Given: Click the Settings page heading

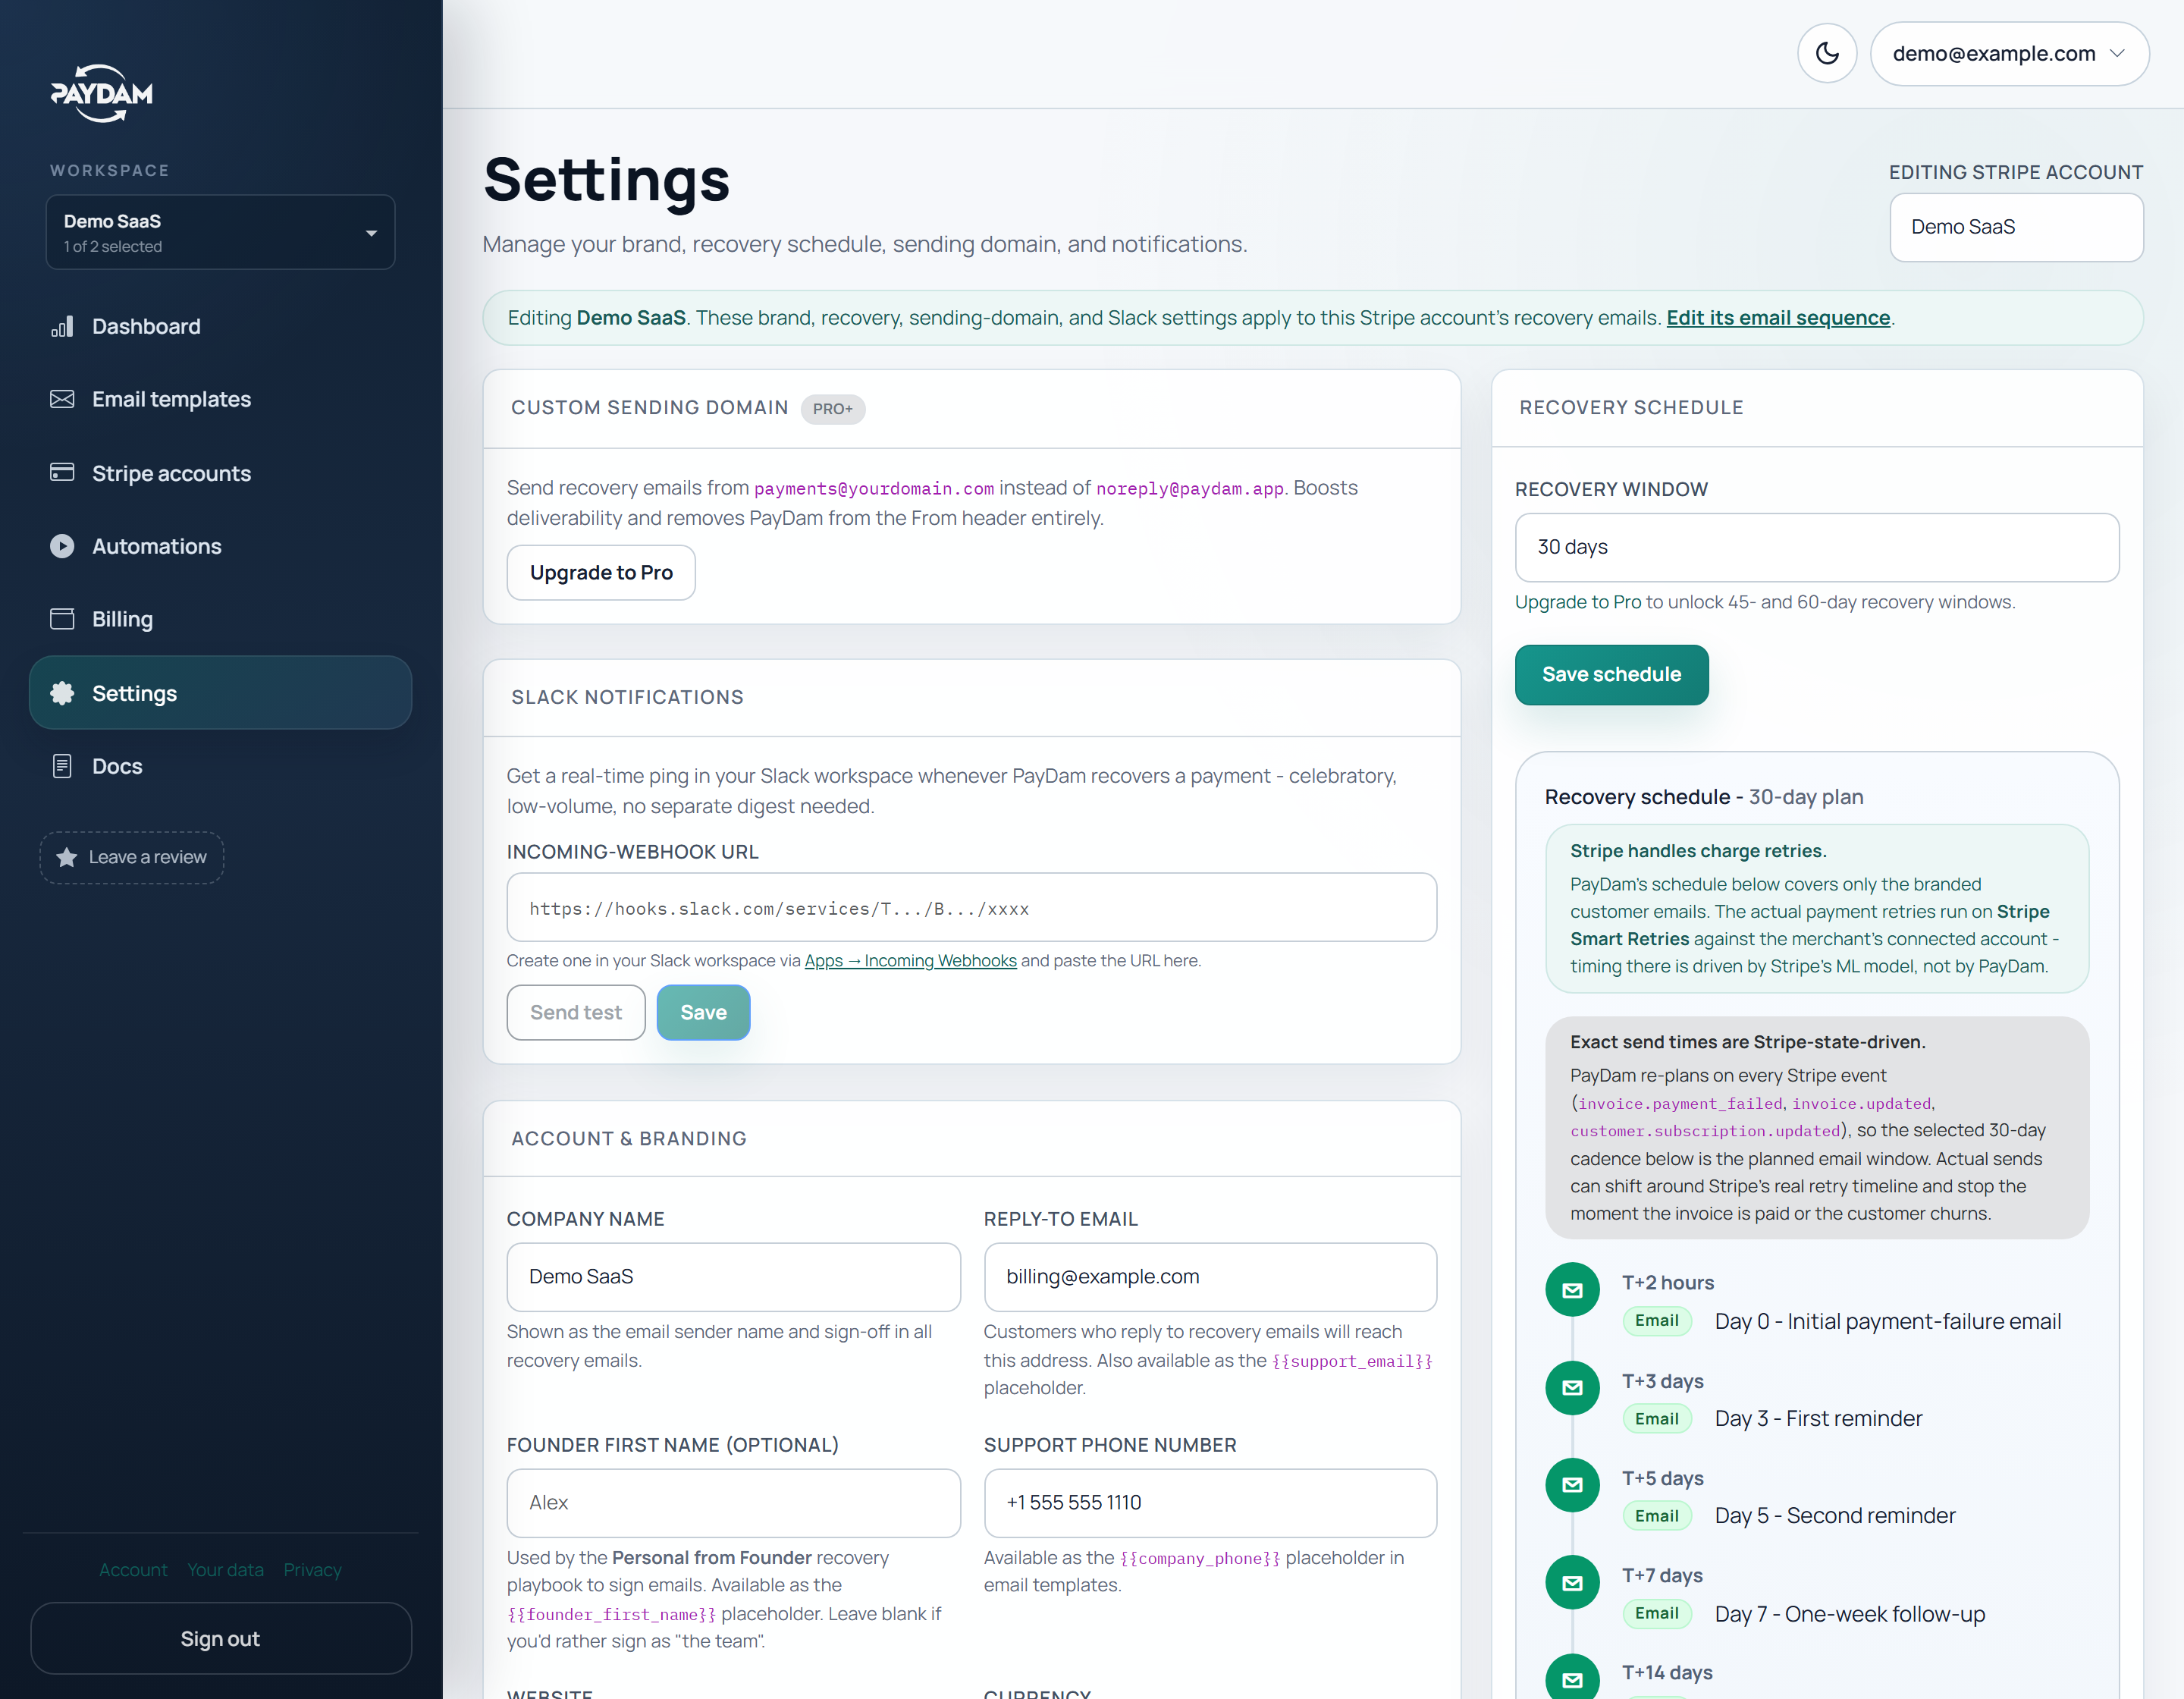Looking at the screenshot, I should [606, 180].
